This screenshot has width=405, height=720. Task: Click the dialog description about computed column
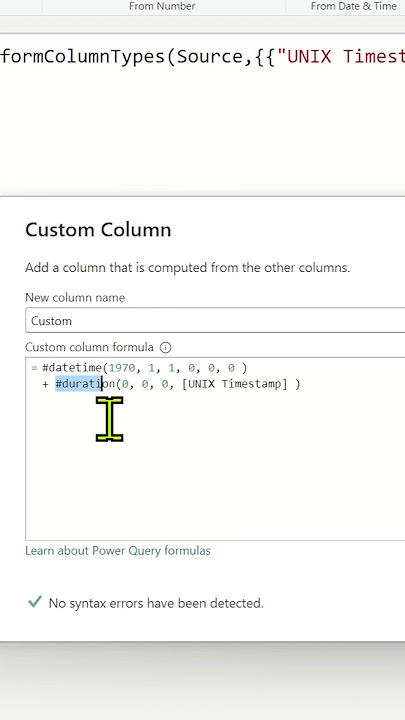point(187,268)
